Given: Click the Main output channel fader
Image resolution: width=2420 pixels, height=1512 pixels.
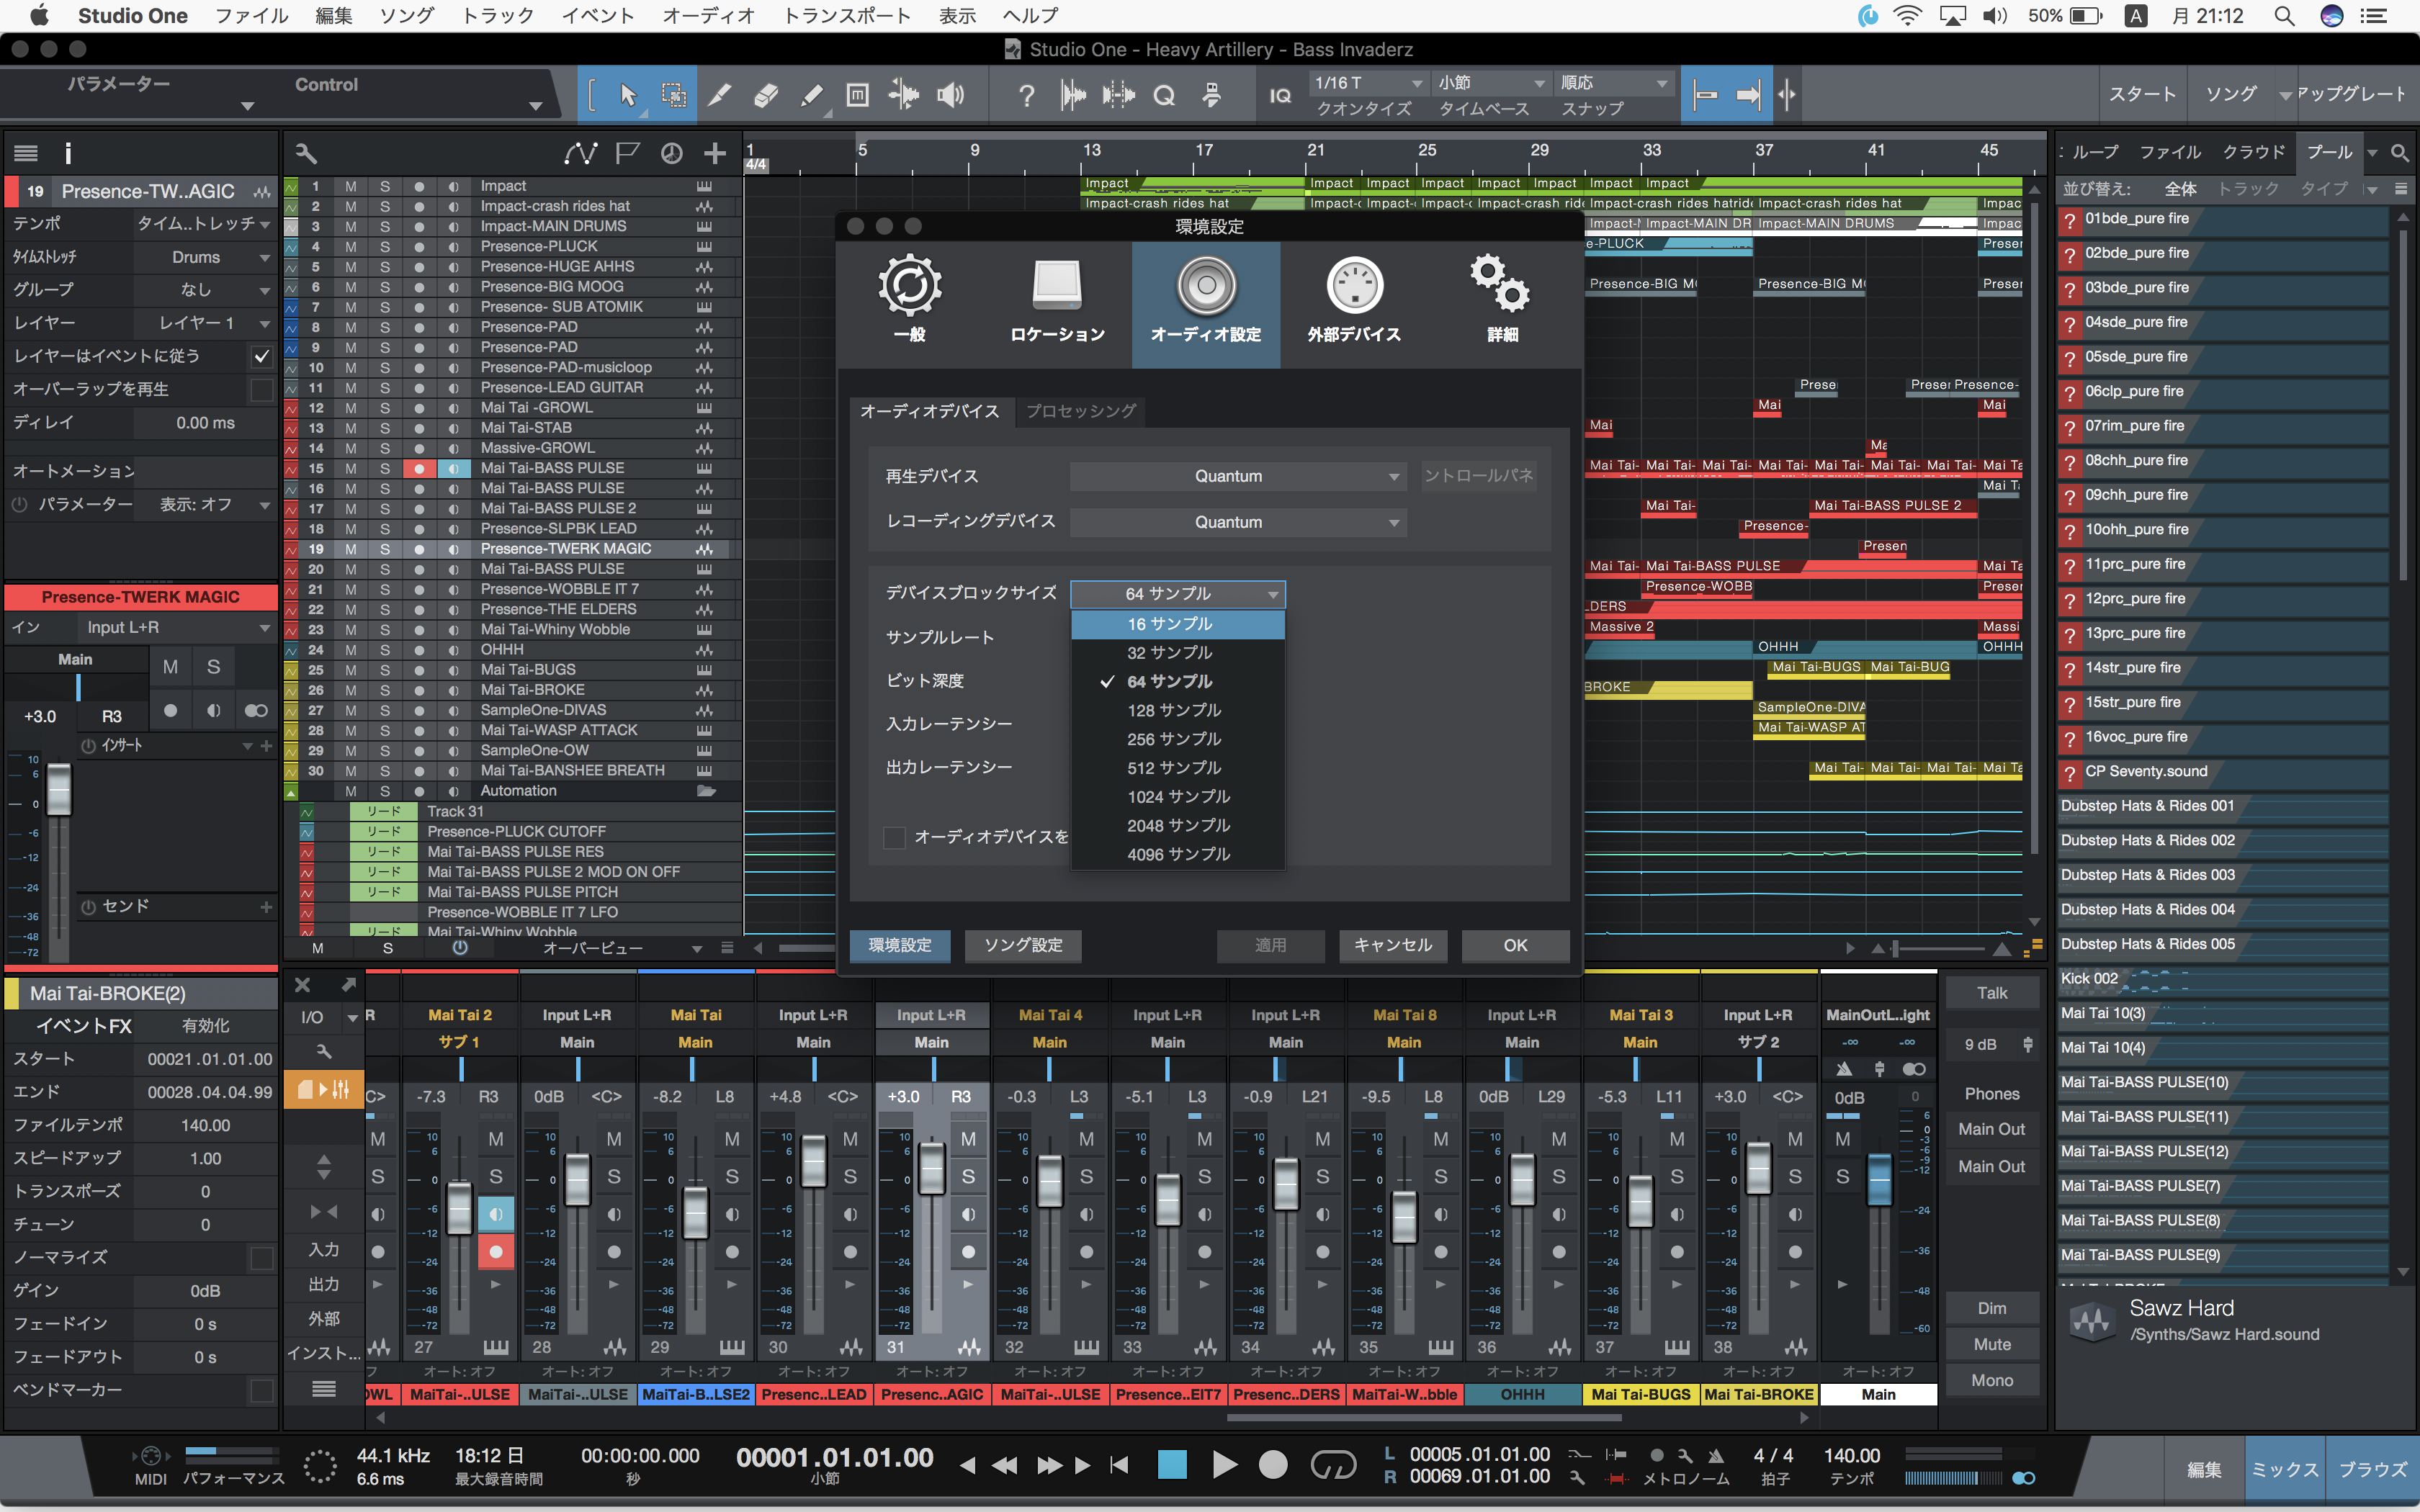Looking at the screenshot, I should click(1879, 1180).
